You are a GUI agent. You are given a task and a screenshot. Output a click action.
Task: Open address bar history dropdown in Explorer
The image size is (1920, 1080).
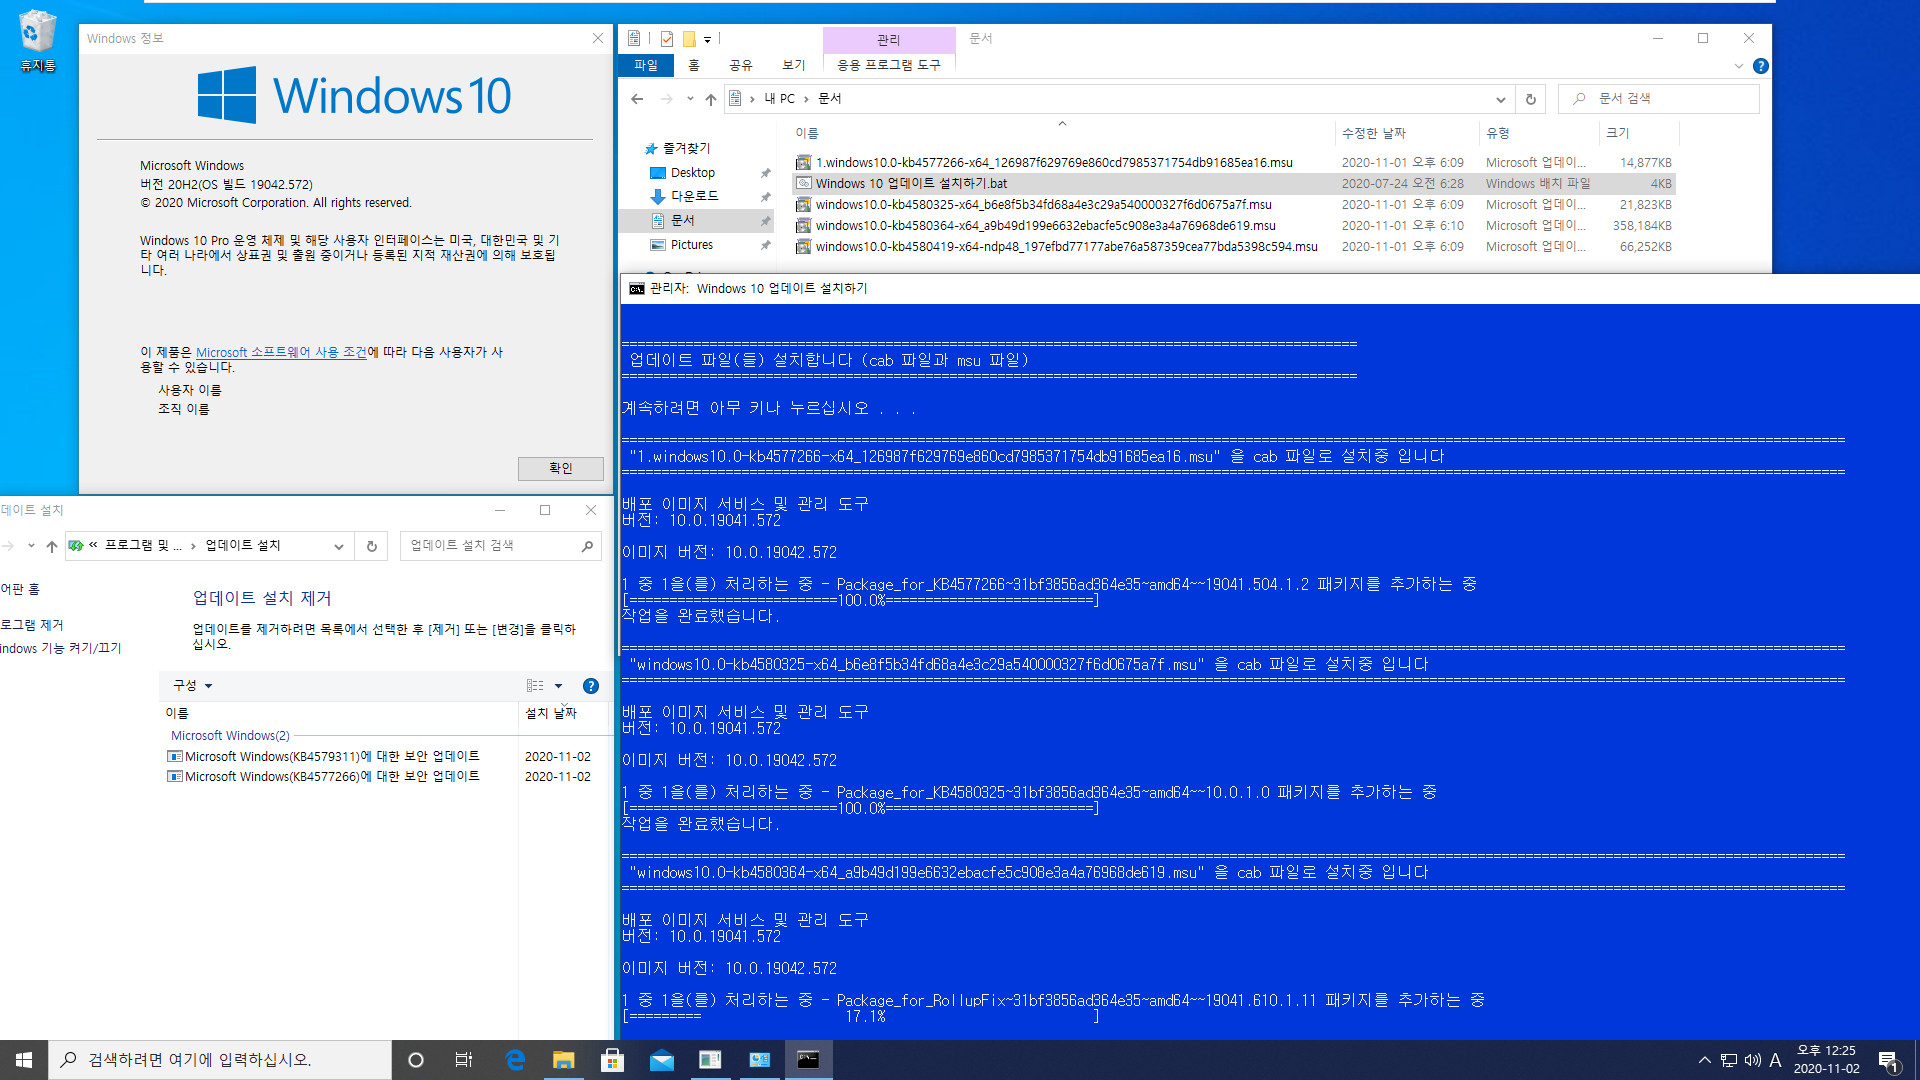[1500, 99]
